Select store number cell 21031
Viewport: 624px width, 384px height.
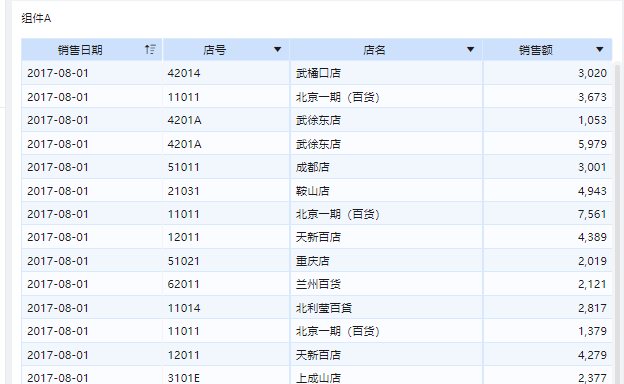226,191
